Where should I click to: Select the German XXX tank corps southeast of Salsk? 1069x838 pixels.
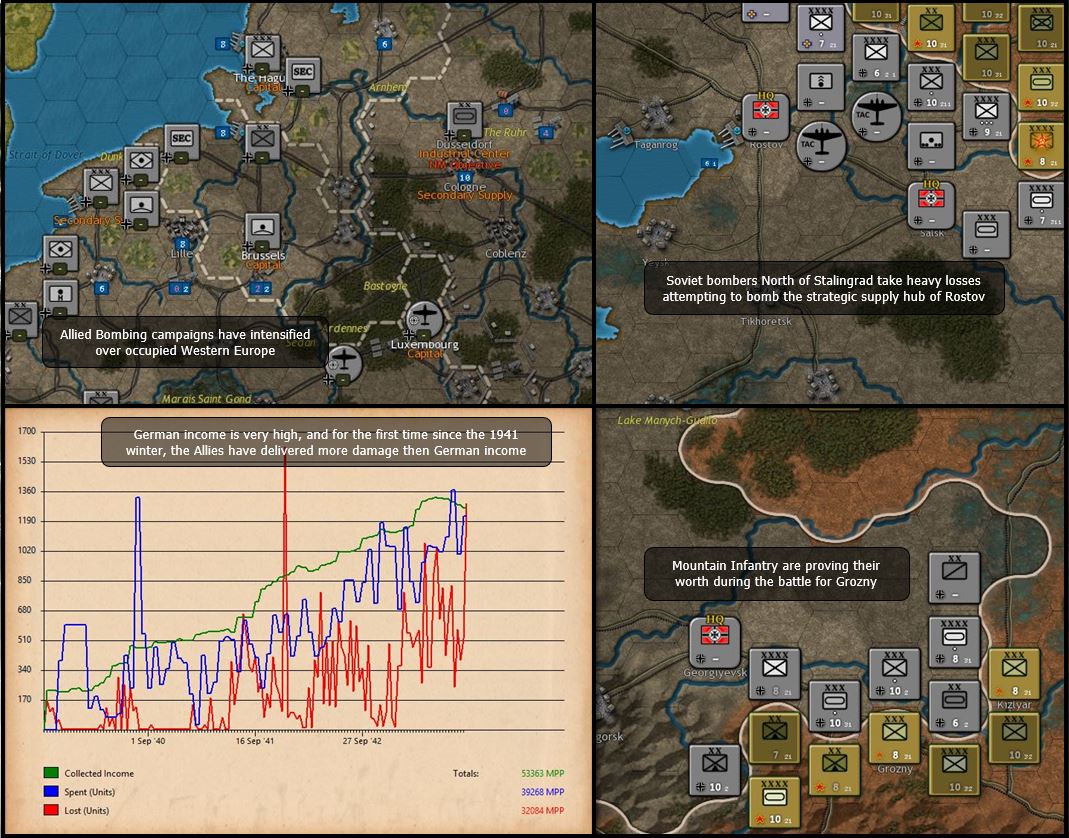987,234
